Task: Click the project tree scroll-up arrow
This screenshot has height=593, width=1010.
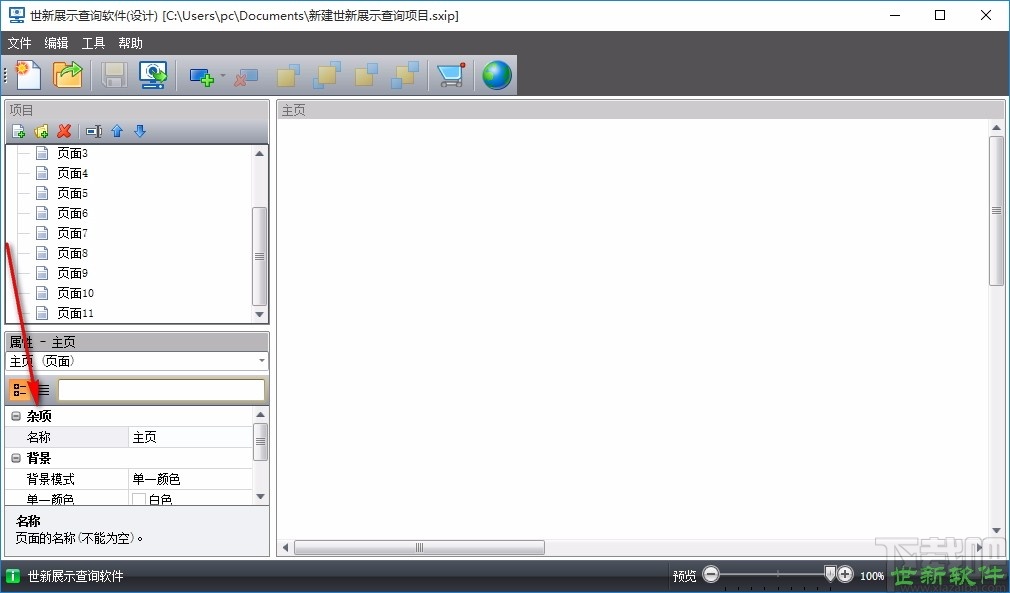Action: tap(260, 153)
